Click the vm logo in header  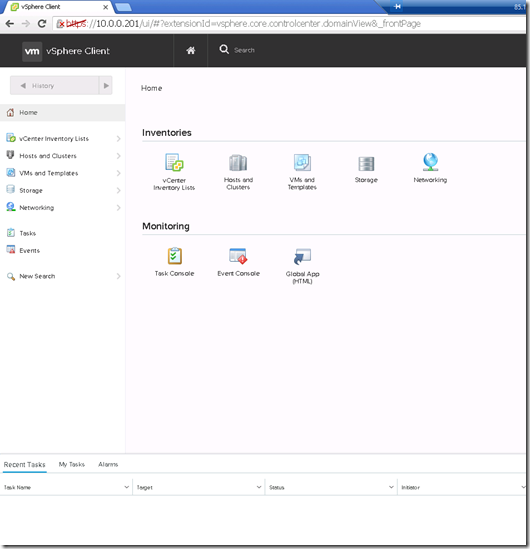[32, 51]
